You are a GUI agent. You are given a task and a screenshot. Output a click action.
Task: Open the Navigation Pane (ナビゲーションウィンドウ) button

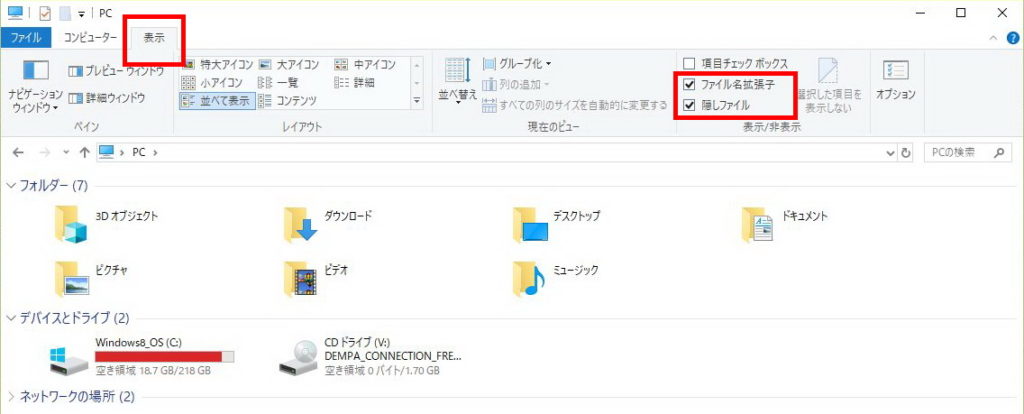[x=36, y=83]
